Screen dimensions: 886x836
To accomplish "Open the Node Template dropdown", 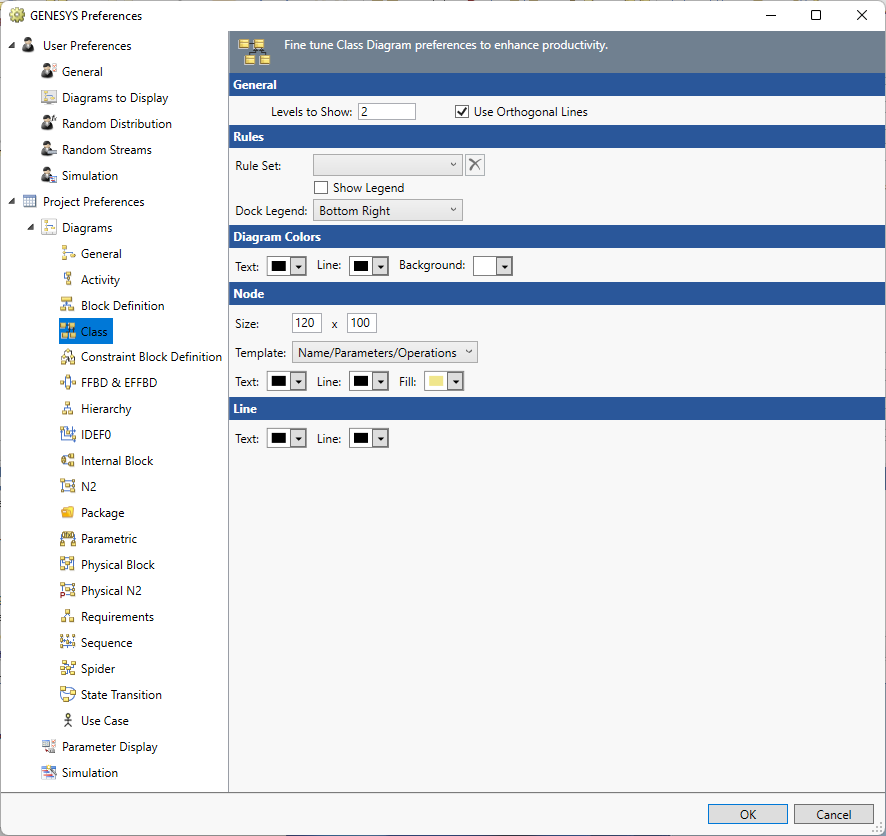I will click(x=384, y=352).
